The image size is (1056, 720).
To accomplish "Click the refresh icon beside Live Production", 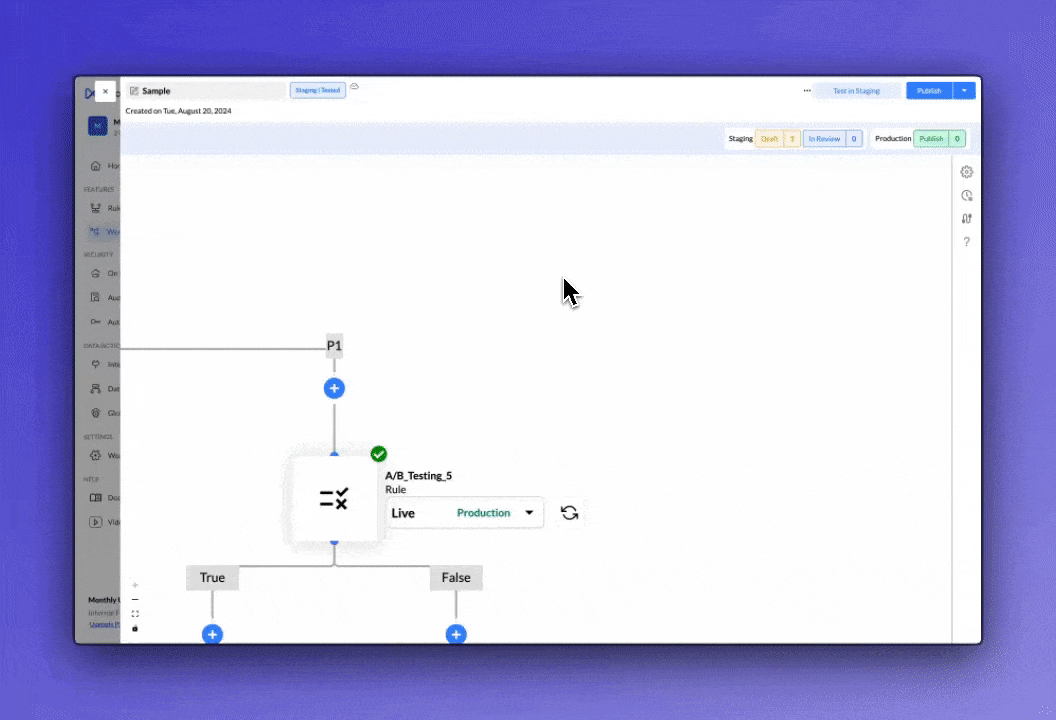I will point(569,513).
